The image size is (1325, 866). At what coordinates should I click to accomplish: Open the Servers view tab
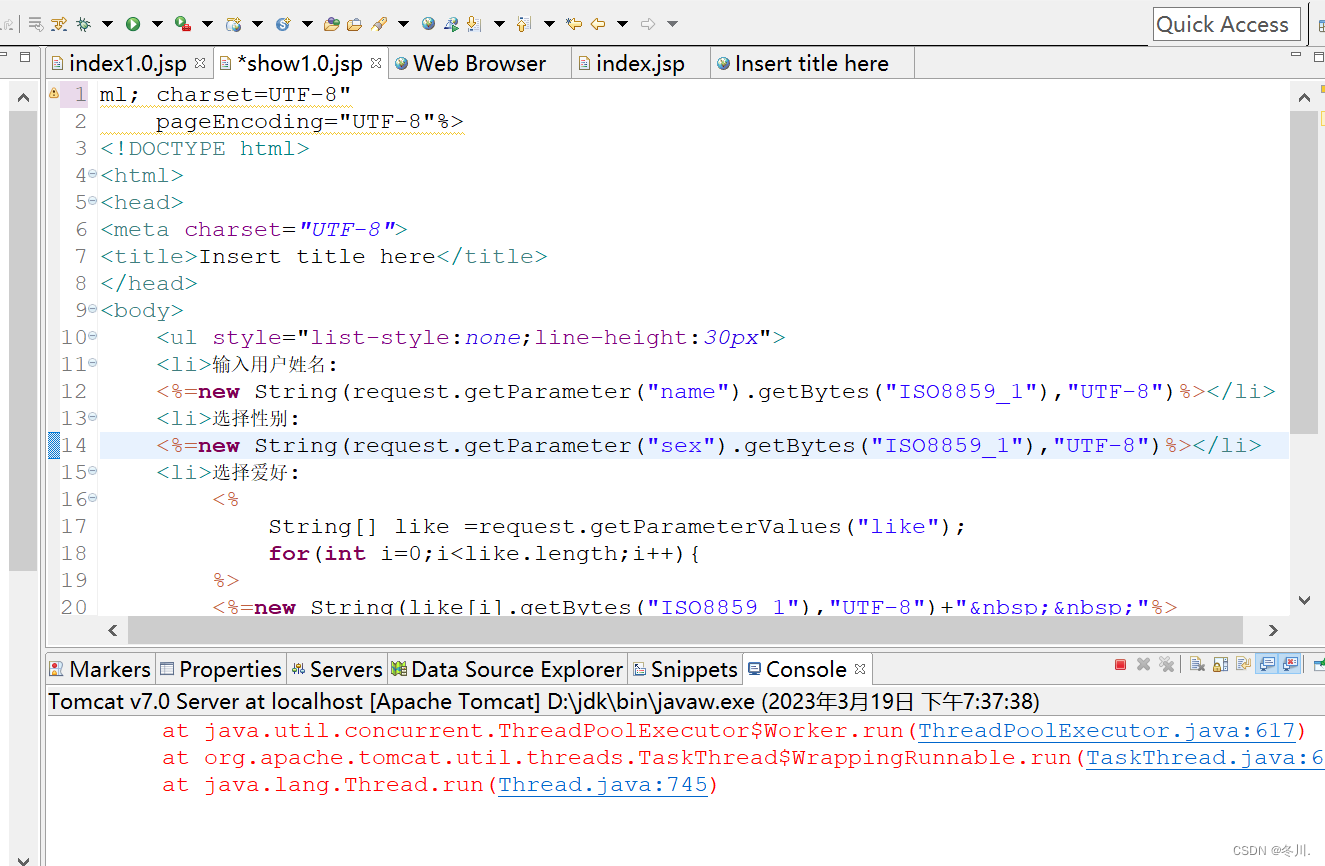point(337,669)
